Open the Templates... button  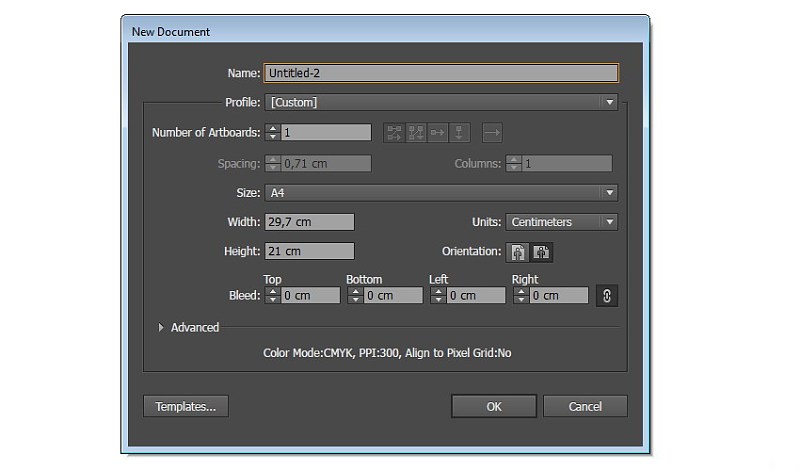tap(186, 406)
